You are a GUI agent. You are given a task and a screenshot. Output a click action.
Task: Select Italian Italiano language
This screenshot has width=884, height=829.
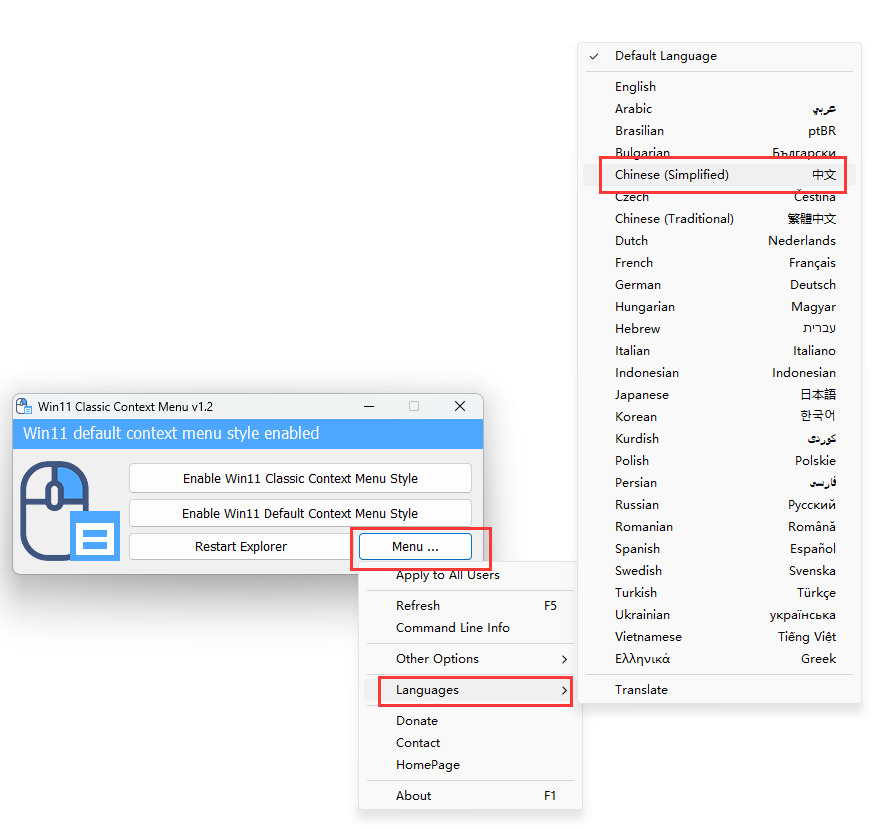[719, 351]
